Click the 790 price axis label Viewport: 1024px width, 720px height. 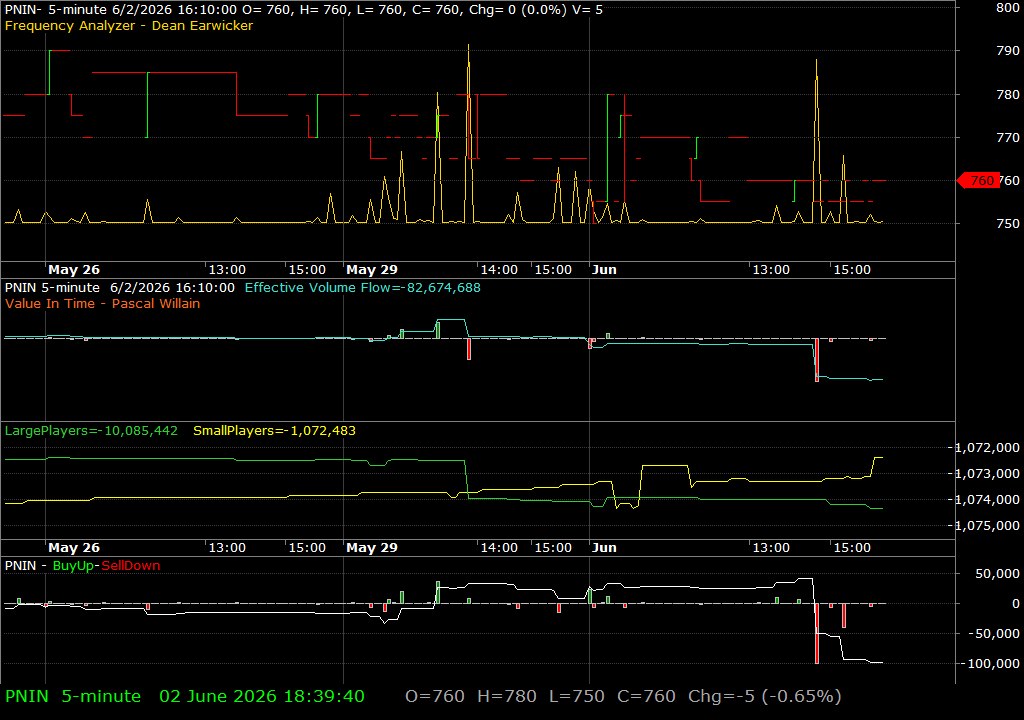(x=1008, y=50)
